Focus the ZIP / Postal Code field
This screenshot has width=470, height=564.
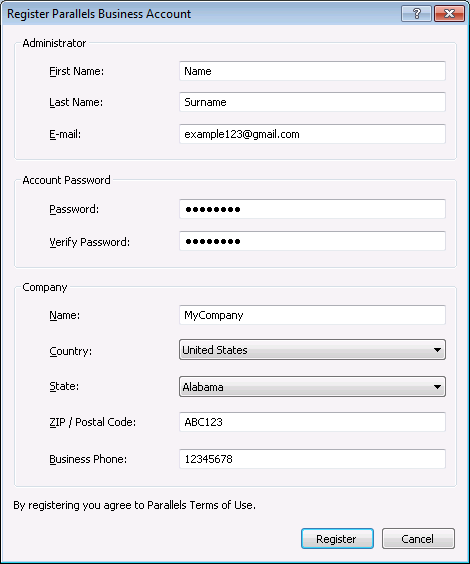click(x=312, y=422)
